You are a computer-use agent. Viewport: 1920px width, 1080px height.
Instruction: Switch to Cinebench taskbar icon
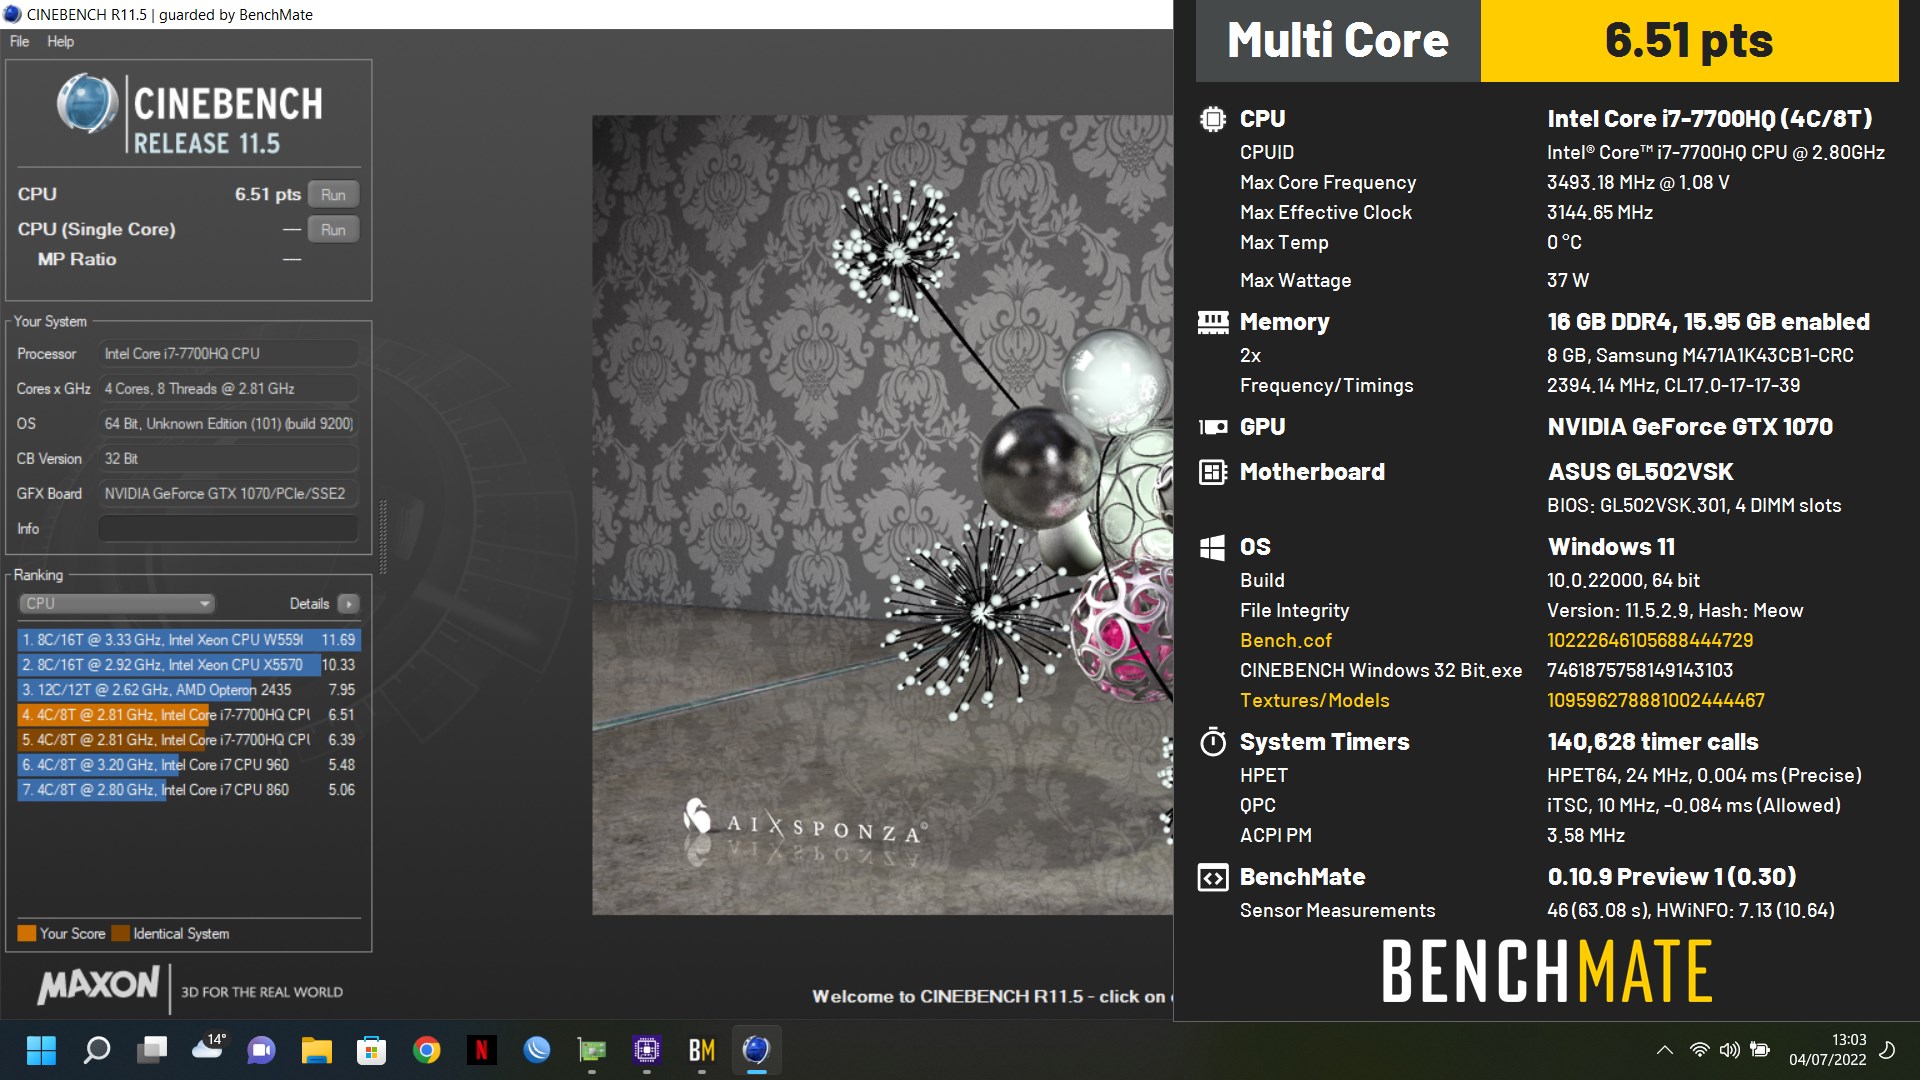coord(757,1050)
